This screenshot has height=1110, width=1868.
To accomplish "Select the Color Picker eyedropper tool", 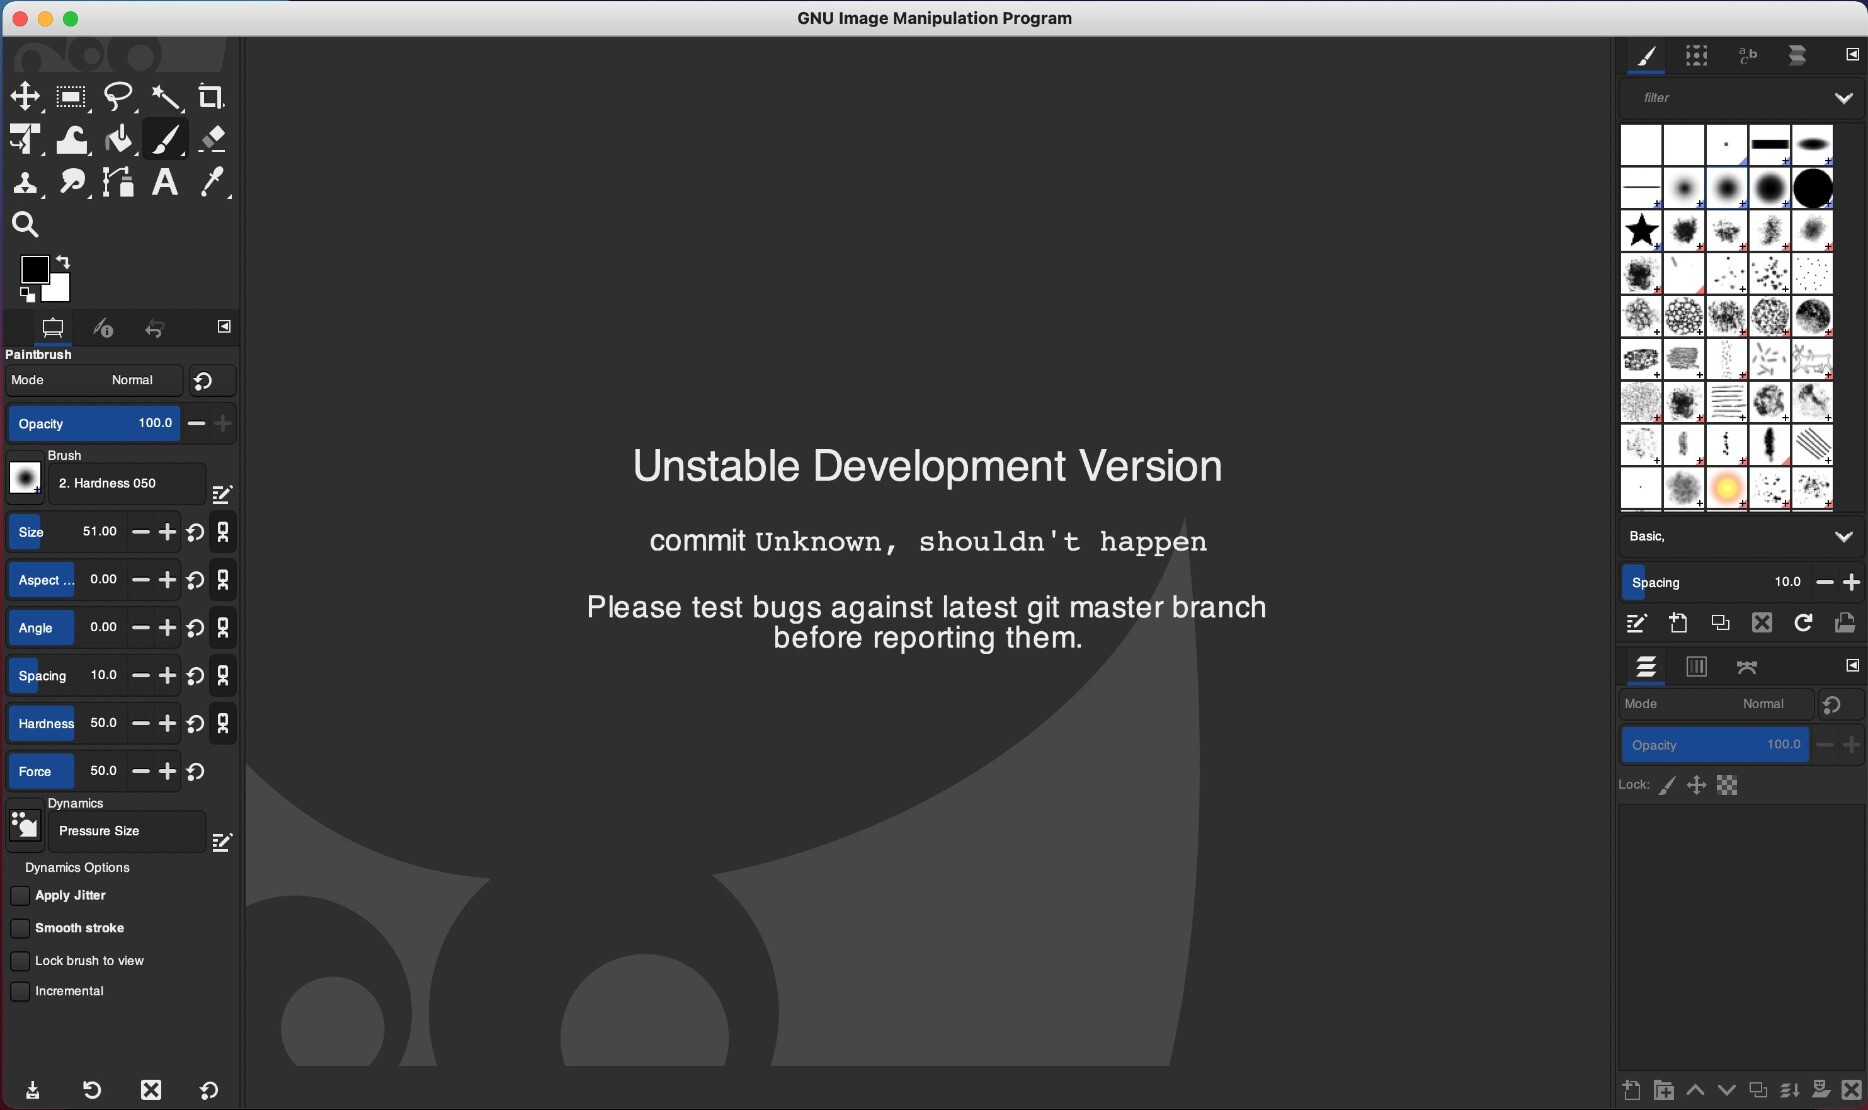I will (x=211, y=183).
